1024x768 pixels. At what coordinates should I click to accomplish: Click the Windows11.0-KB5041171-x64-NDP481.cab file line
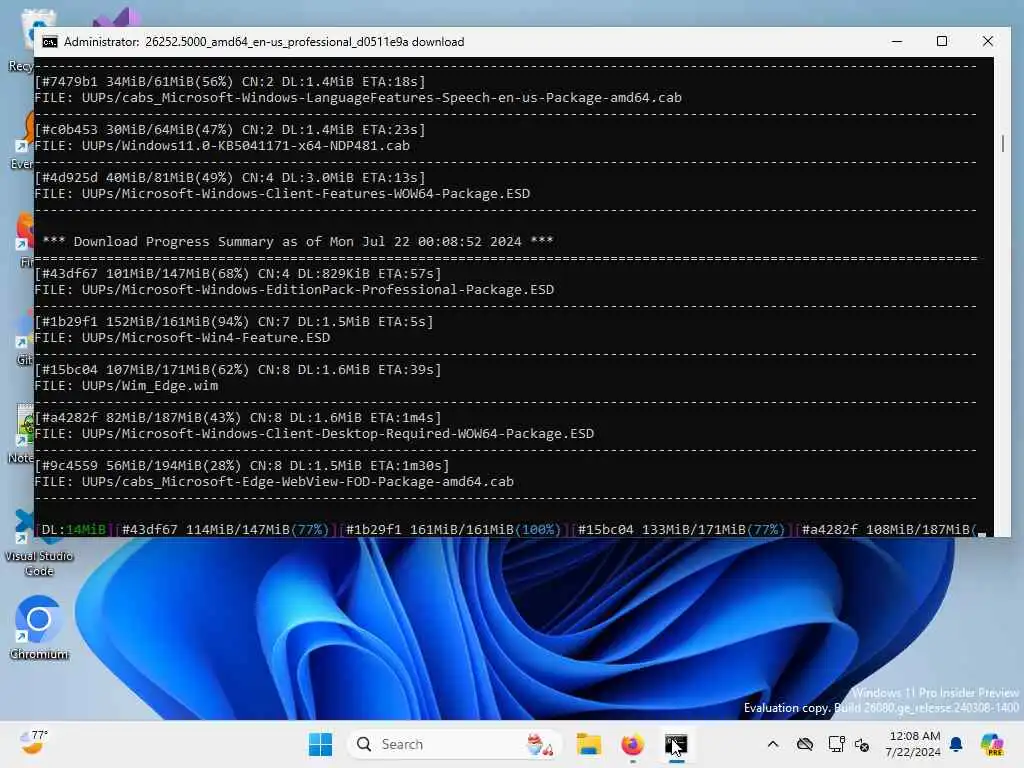coord(222,146)
